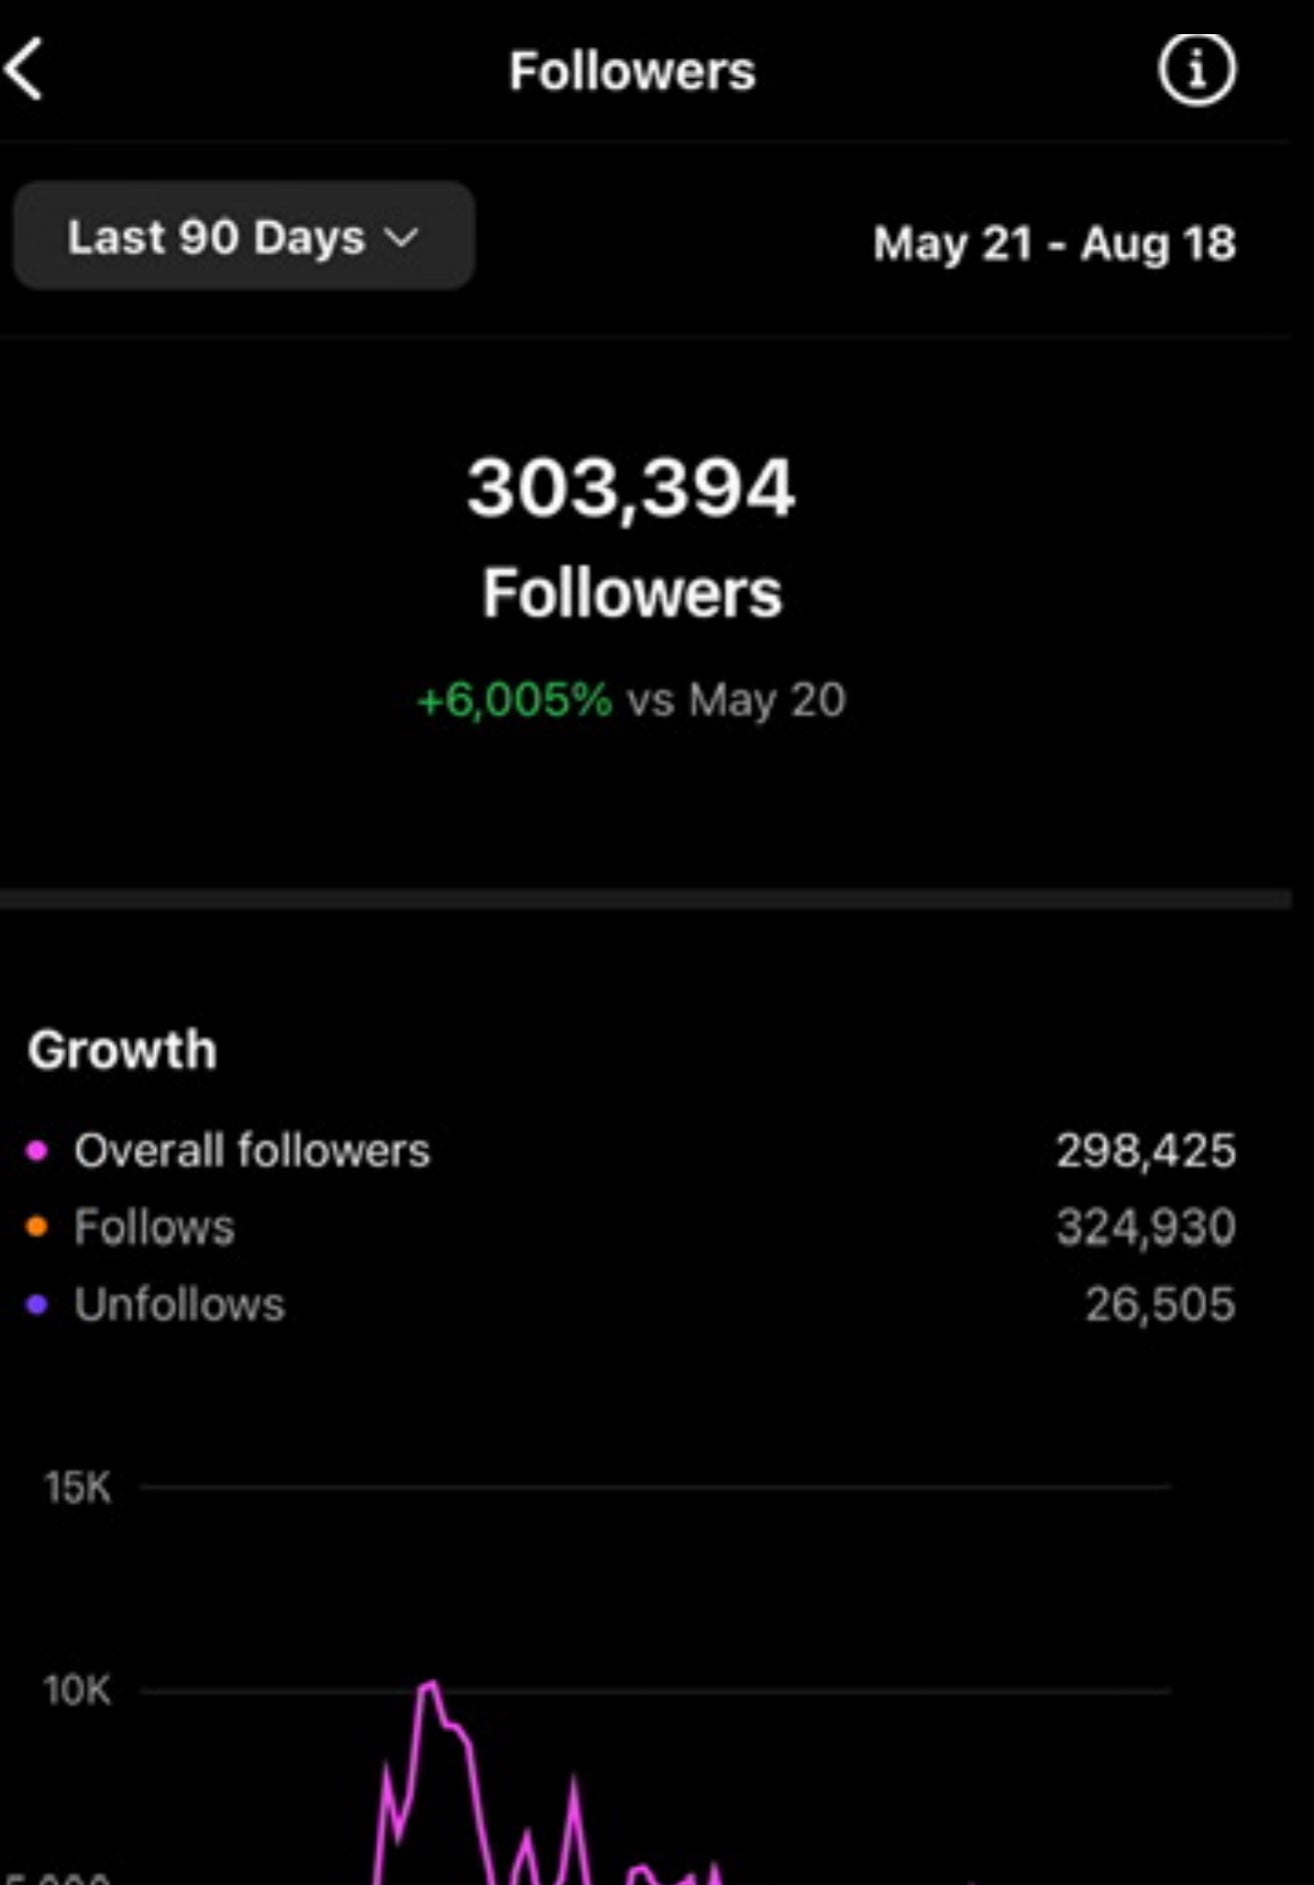Tap the back arrow icon
Screen dimensions: 1314x1885
(x=24, y=70)
